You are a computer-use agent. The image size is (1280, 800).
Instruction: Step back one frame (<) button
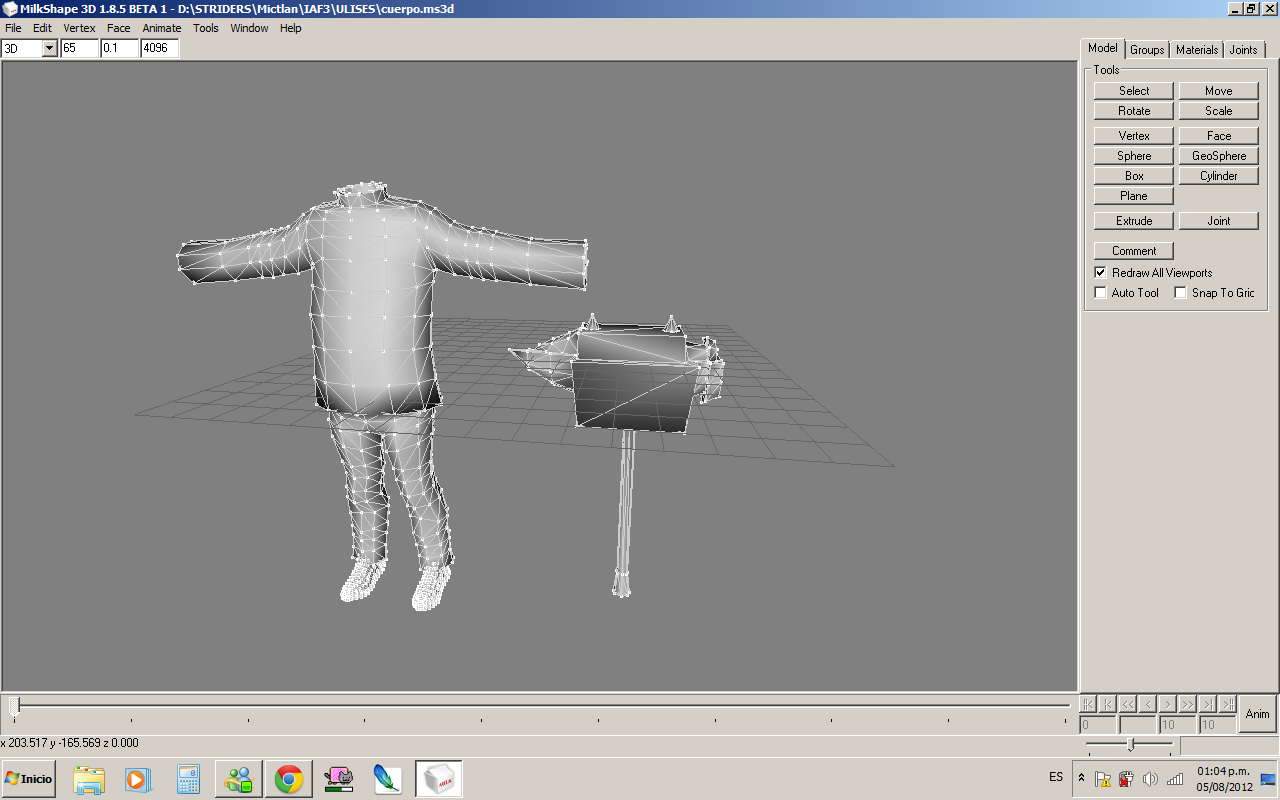[x=1149, y=704]
